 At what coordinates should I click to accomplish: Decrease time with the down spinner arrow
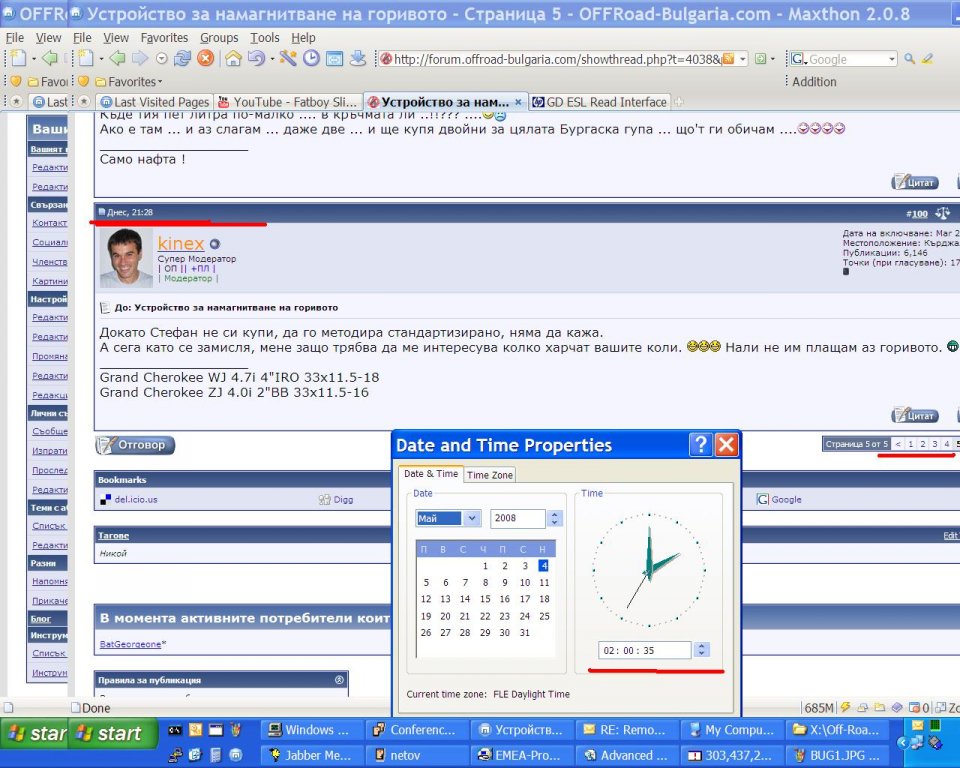702,653
